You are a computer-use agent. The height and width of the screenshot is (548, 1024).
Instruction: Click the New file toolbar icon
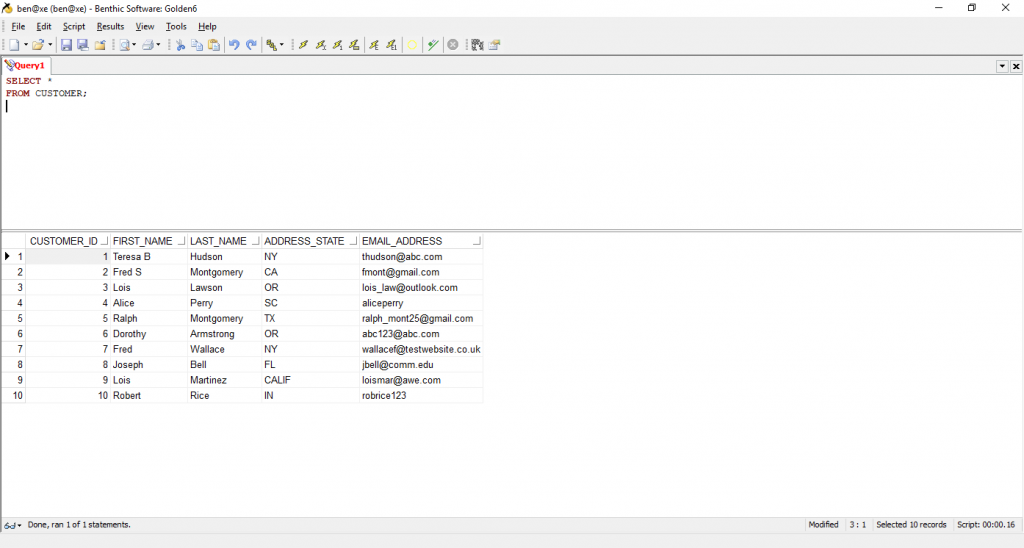click(13, 45)
